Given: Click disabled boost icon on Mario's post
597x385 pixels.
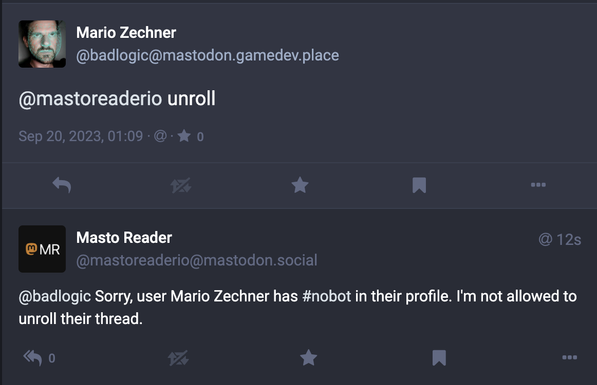Looking at the screenshot, I should tap(181, 185).
